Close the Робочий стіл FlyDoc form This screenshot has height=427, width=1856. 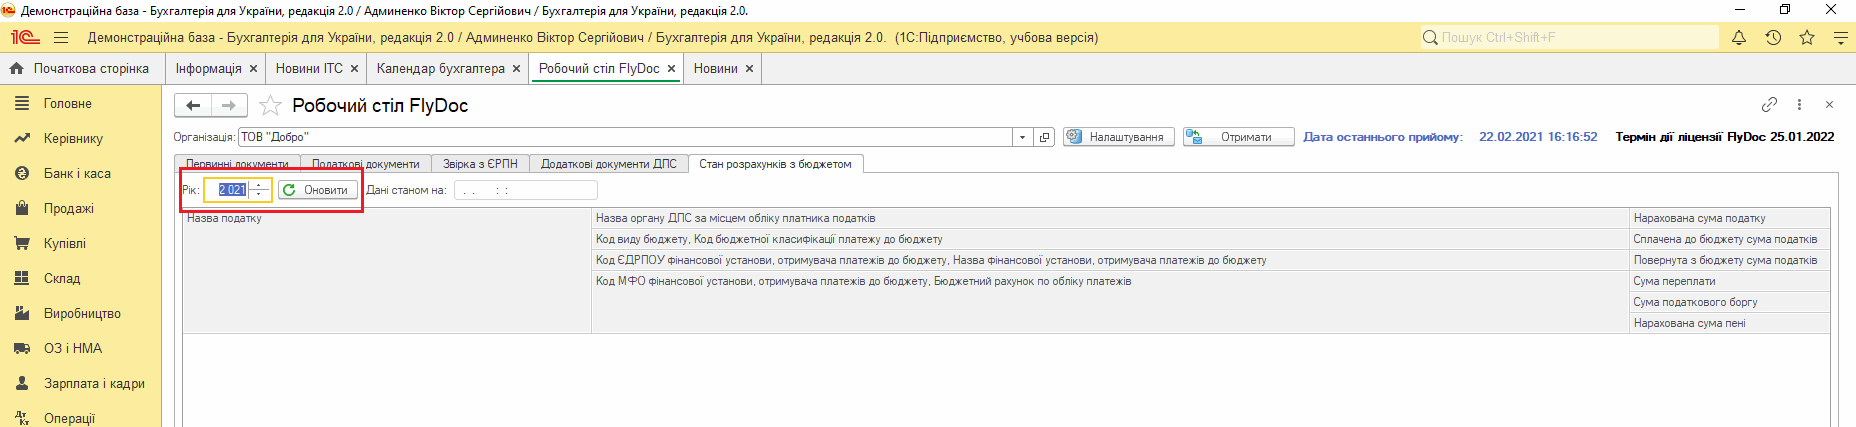pyautogui.click(x=1829, y=104)
